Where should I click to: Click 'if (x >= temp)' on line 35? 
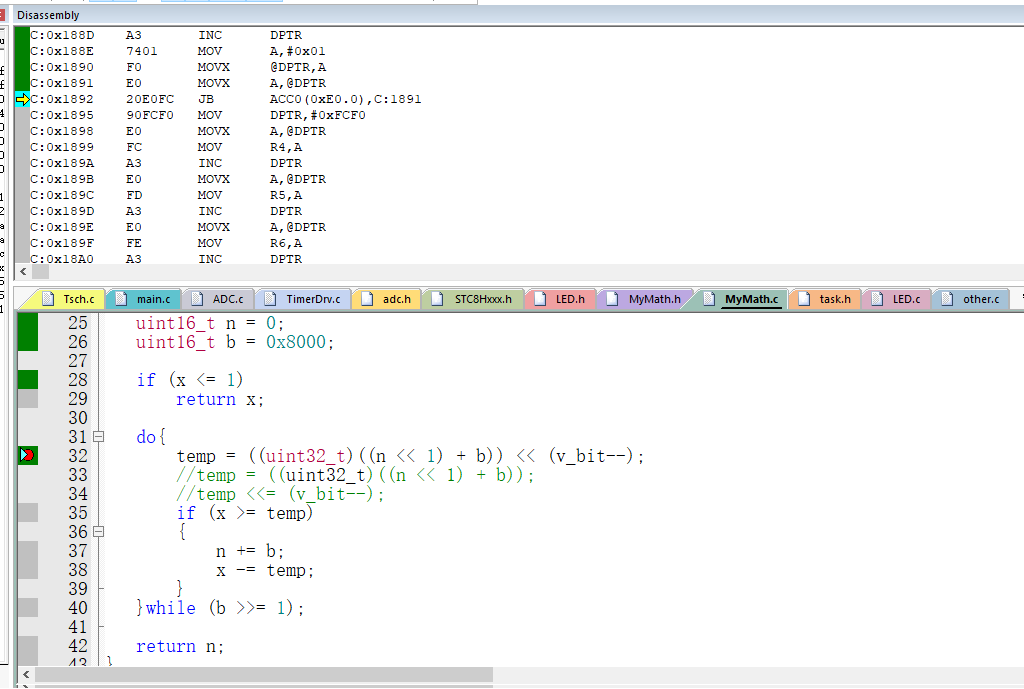tap(245, 513)
